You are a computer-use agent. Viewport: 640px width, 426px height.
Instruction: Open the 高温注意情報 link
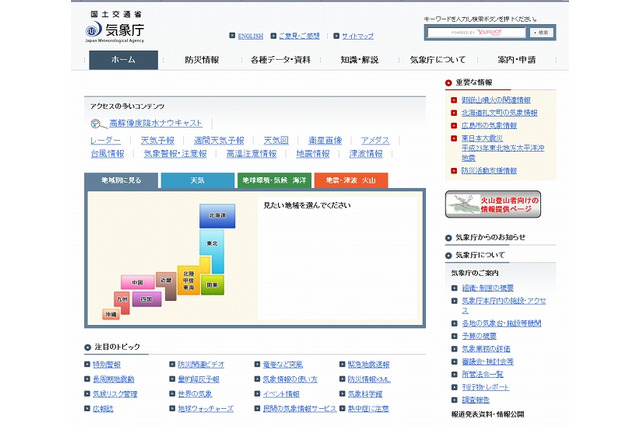pyautogui.click(x=251, y=154)
